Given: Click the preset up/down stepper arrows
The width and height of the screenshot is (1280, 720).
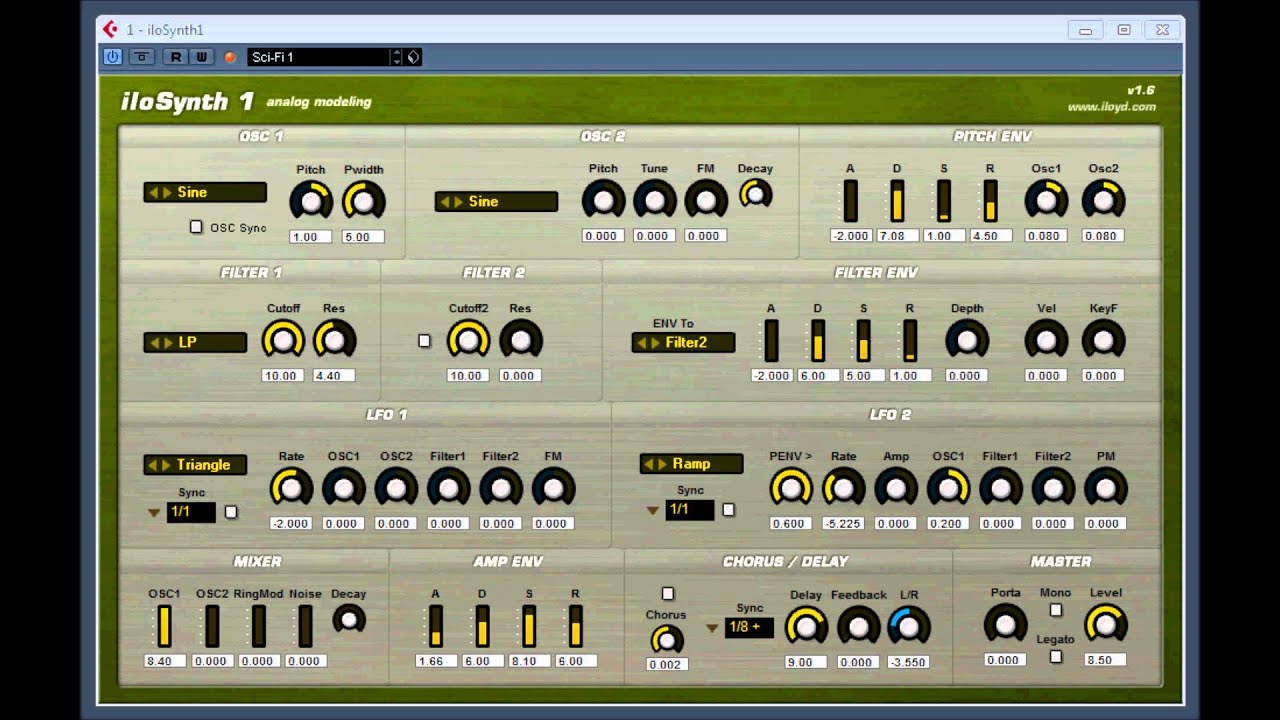Looking at the screenshot, I should point(397,57).
